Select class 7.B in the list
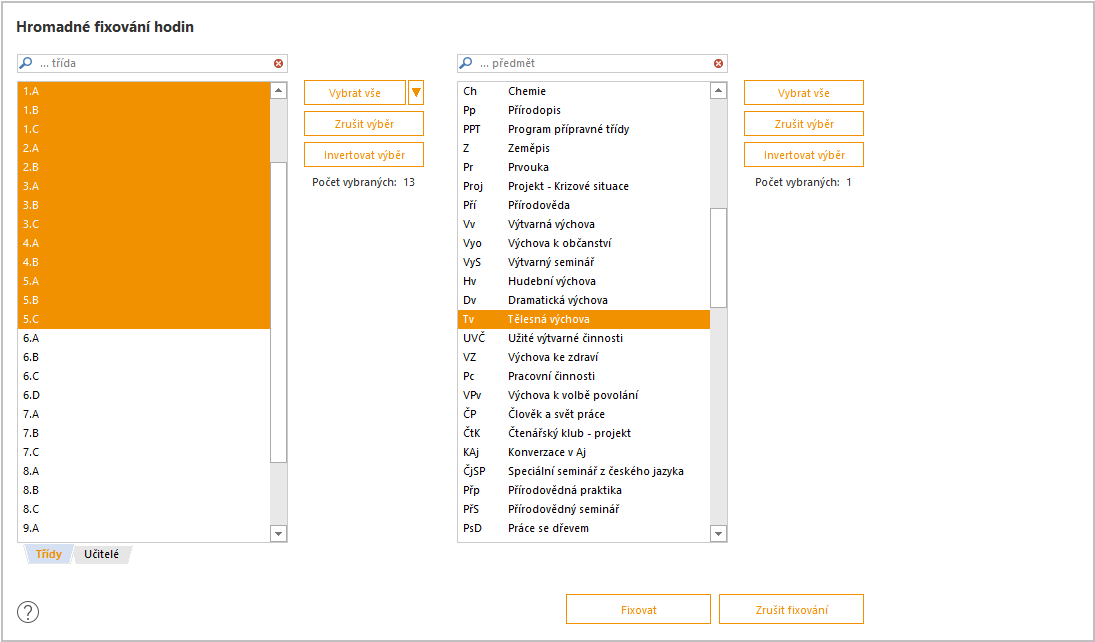This screenshot has width=1095, height=642. (144, 433)
